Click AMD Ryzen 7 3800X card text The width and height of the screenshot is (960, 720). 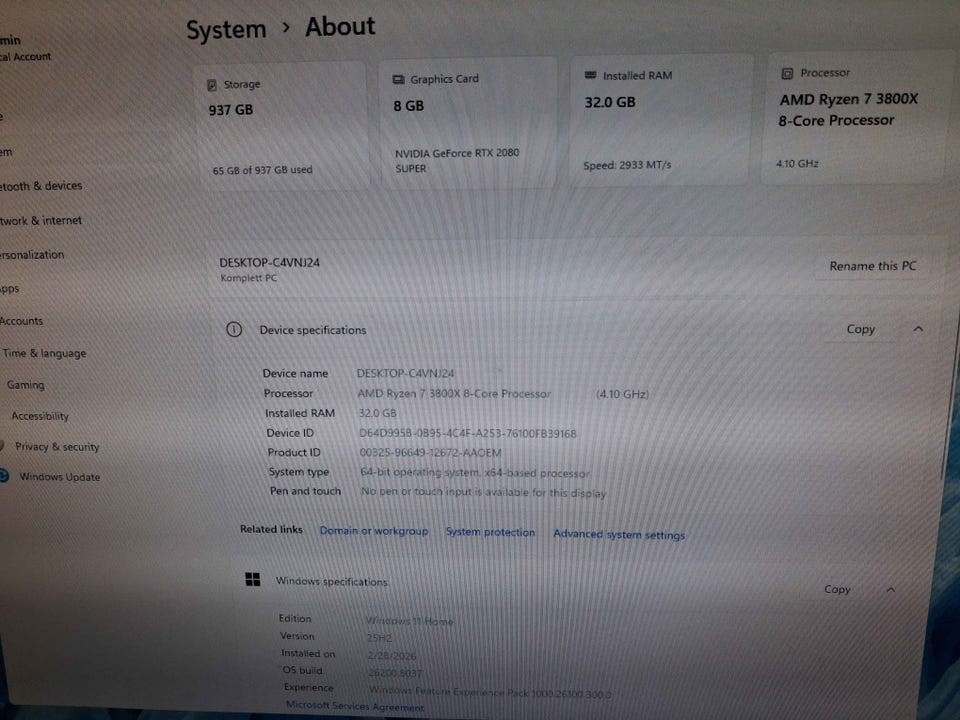click(x=848, y=110)
